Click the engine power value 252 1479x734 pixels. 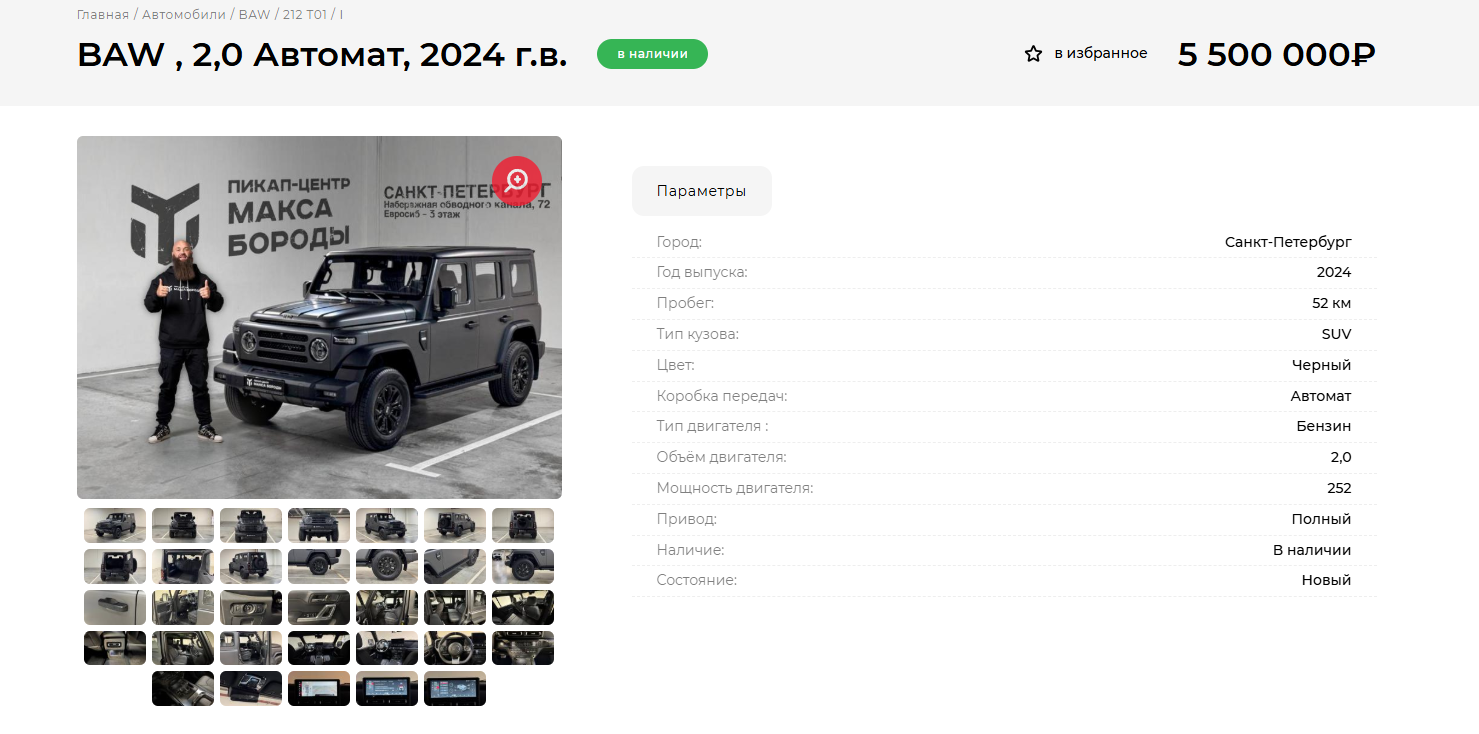click(x=1339, y=488)
